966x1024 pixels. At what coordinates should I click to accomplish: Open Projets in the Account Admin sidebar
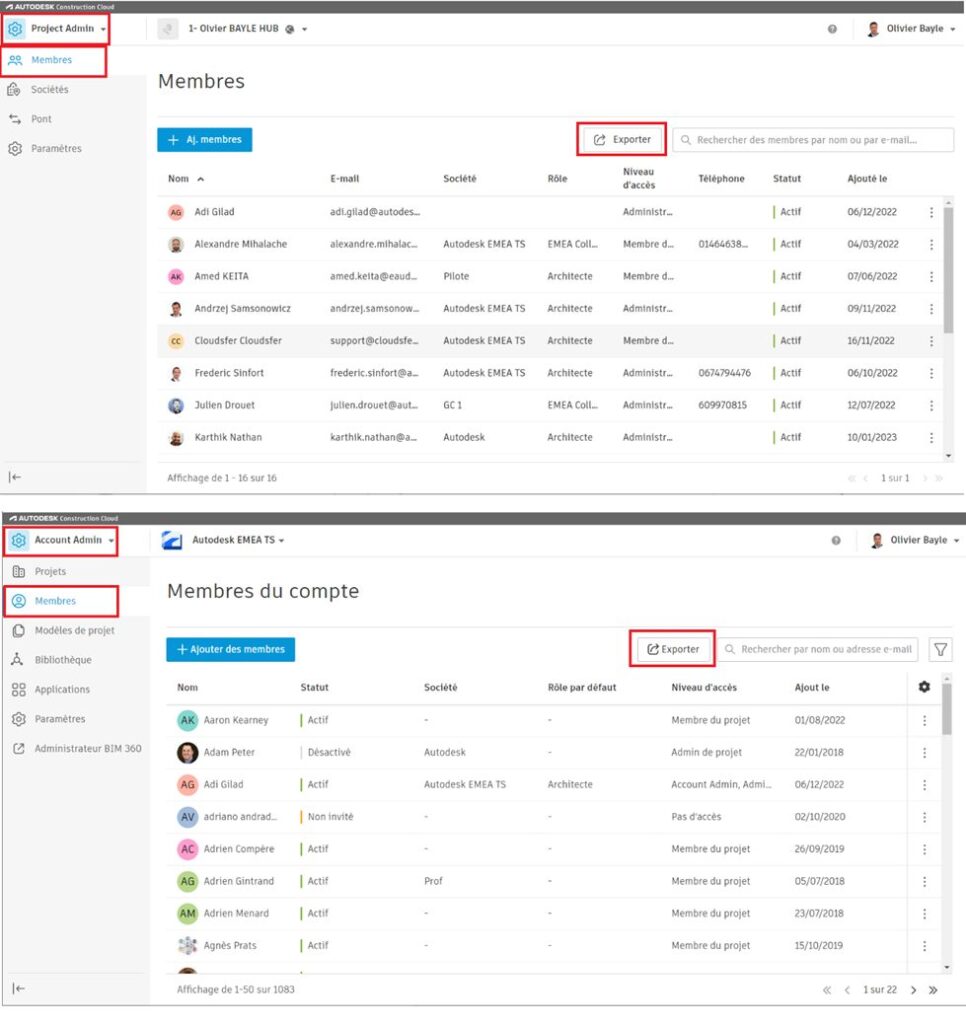tap(50, 572)
